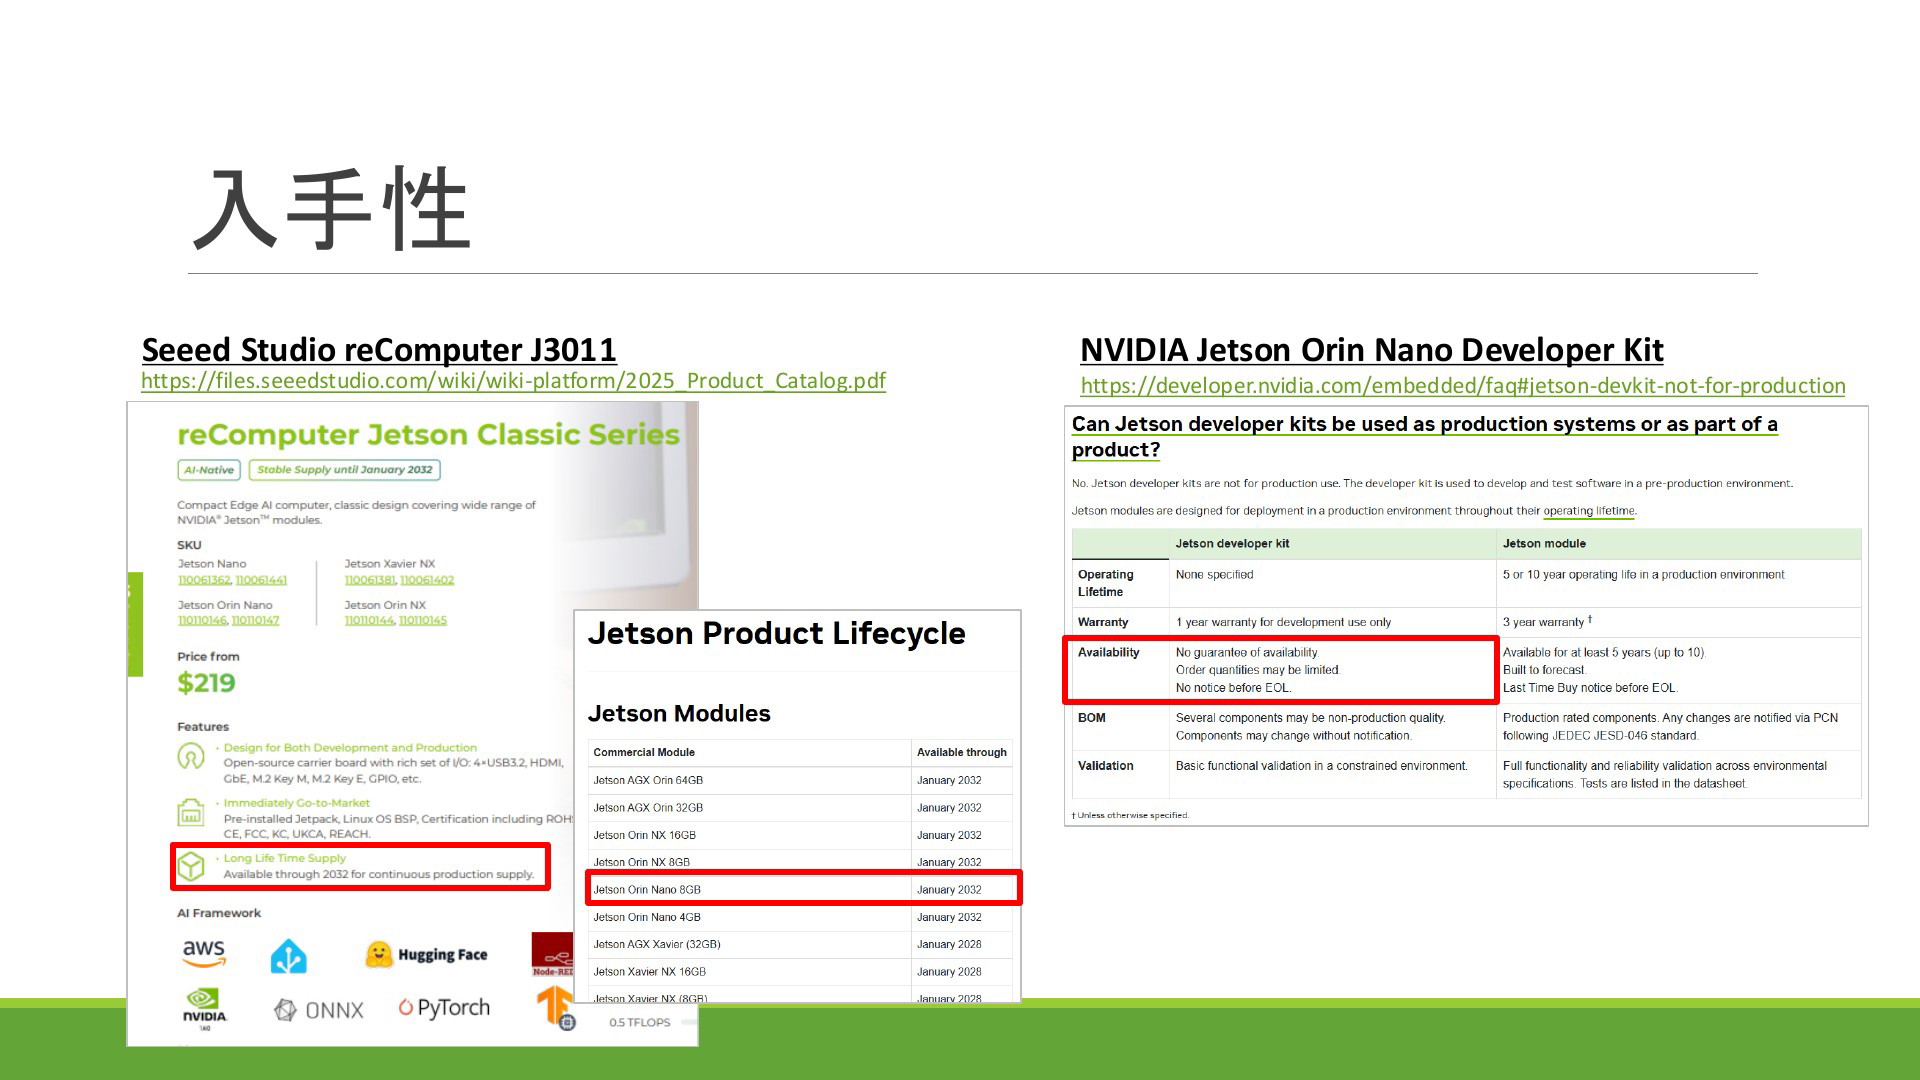1920x1080 pixels.
Task: Click "No guarantee of availability." text
Action: (x=1247, y=653)
